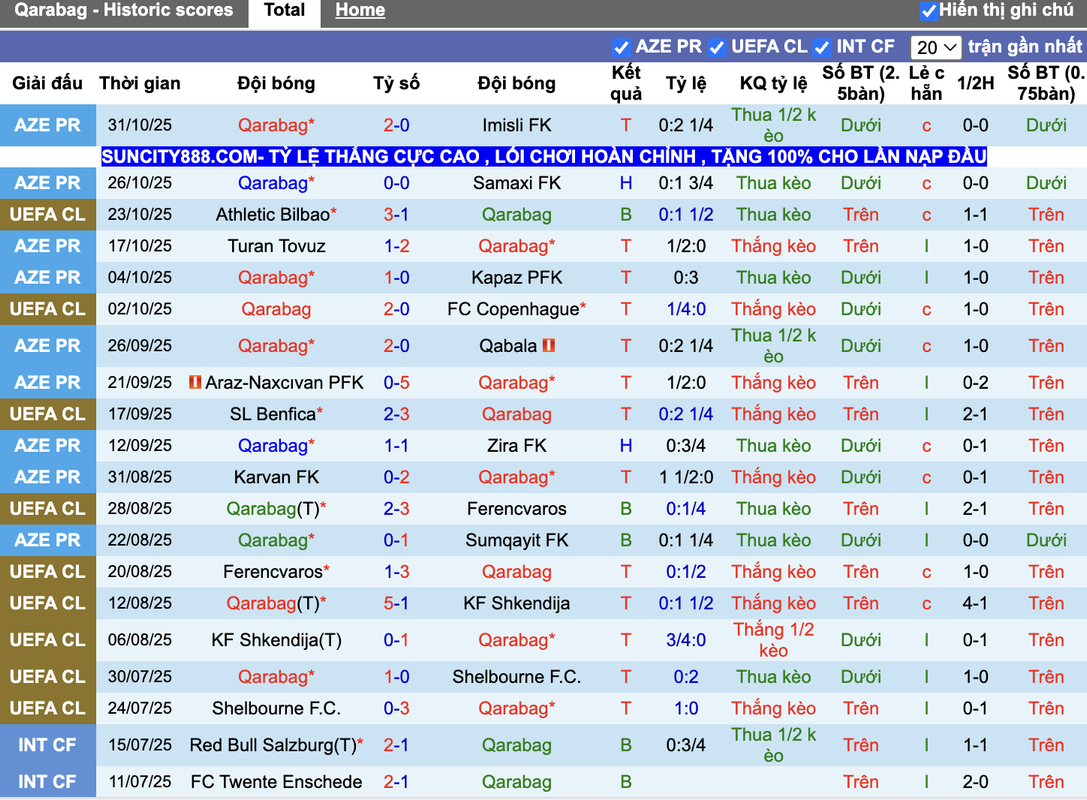Click handicap 0:1 1/2 in Athletic Bilbao row
Viewport: 1087px width, 800px height.
tap(686, 214)
